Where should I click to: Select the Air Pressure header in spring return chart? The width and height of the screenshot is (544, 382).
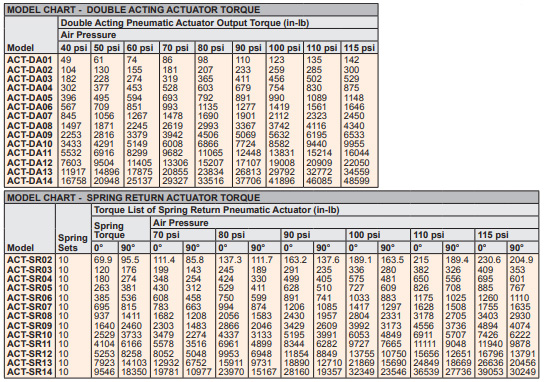tap(180, 223)
